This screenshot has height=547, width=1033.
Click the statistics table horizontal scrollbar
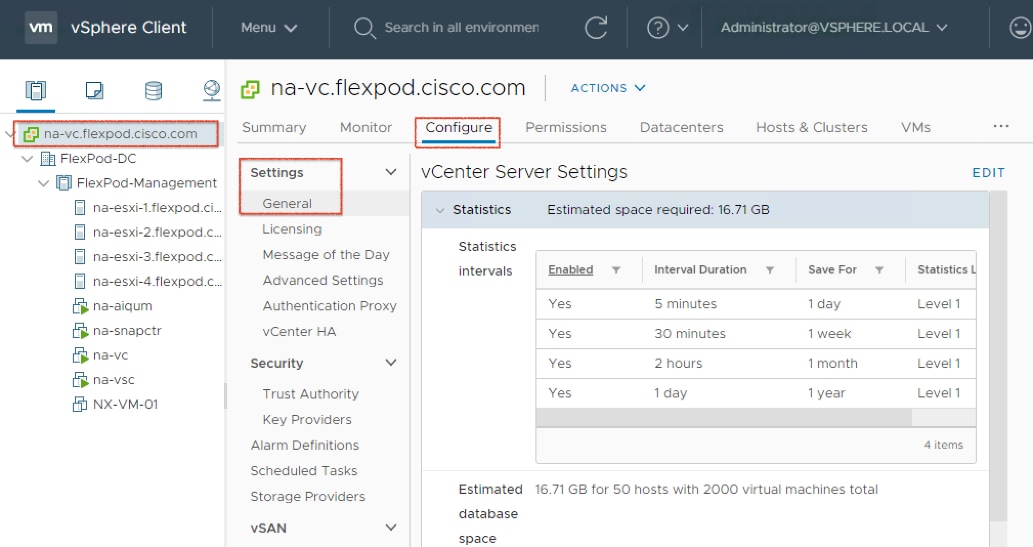(x=723, y=417)
